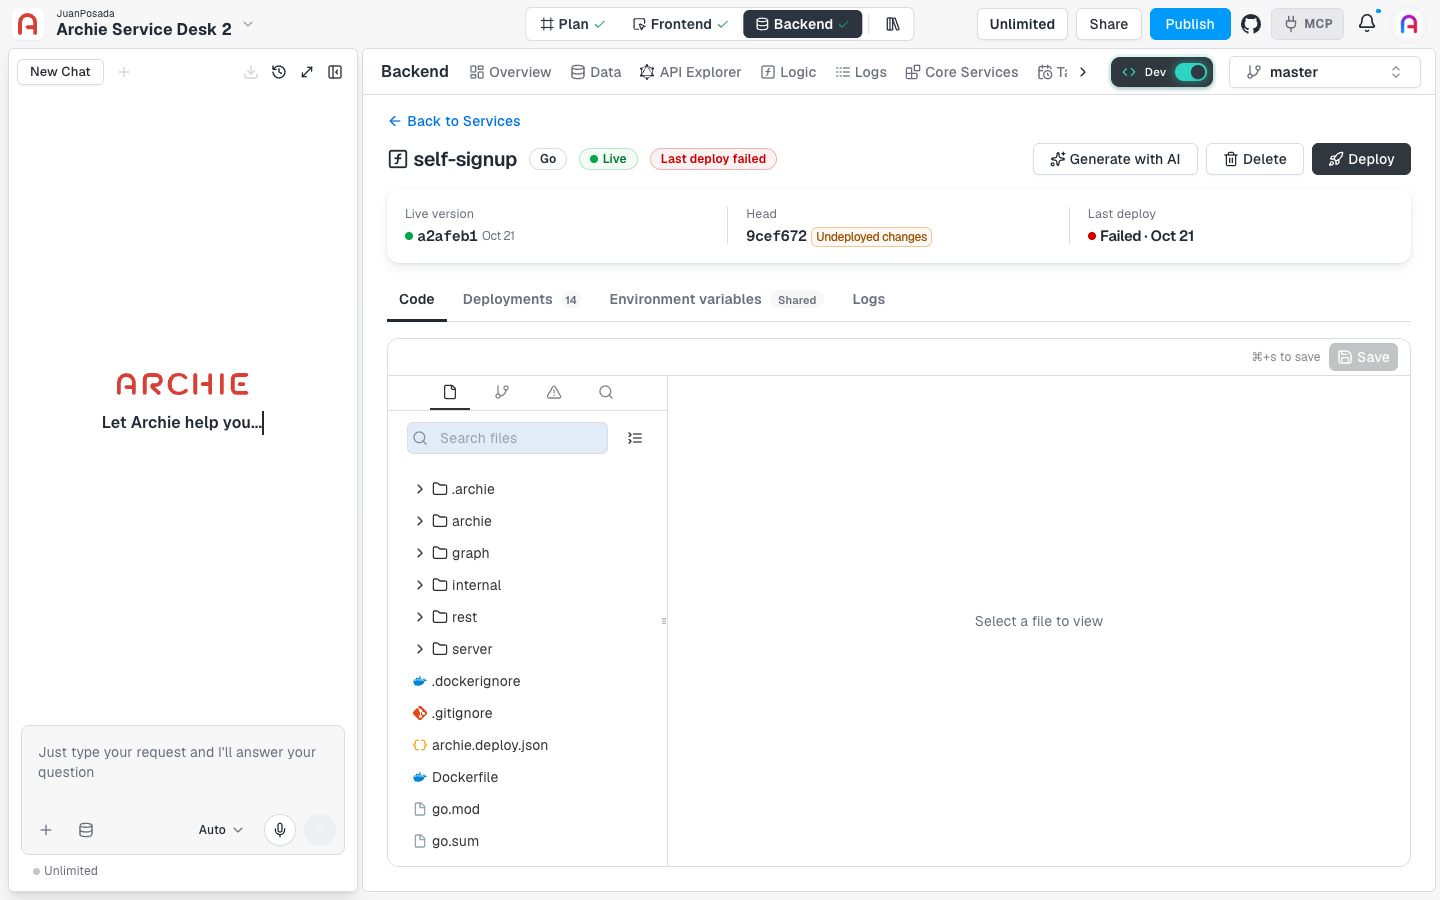Open the user profile avatar
Viewport: 1440px width, 900px height.
coord(1409,24)
